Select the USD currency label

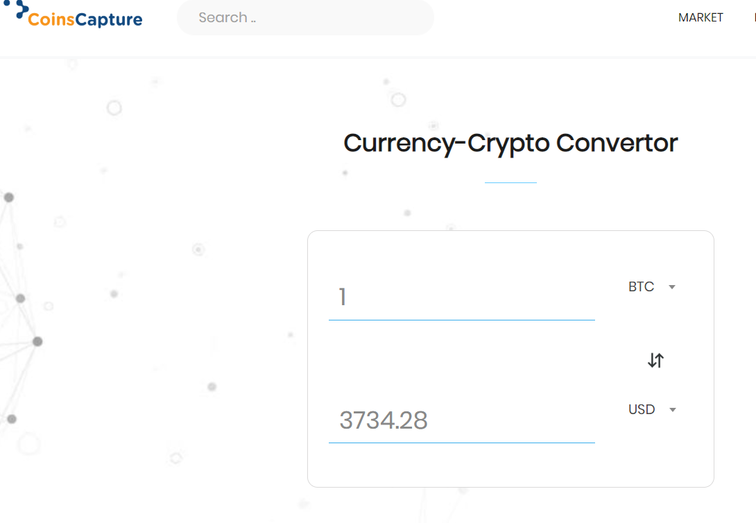coord(641,409)
